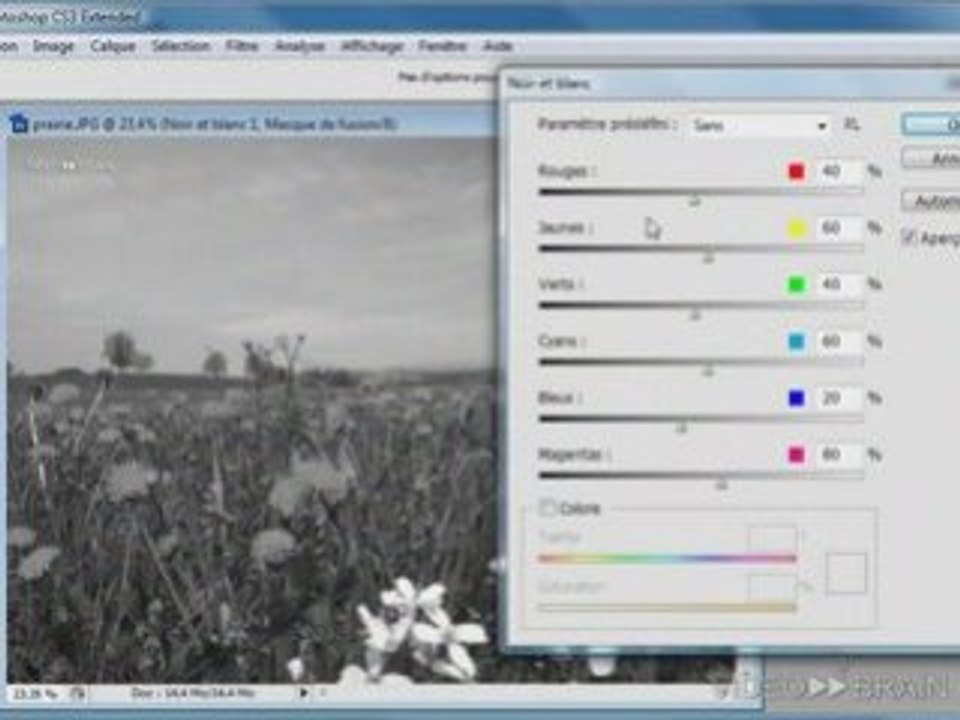Click the zoom percentage field in status bar
The width and height of the screenshot is (960, 720).
click(35, 694)
